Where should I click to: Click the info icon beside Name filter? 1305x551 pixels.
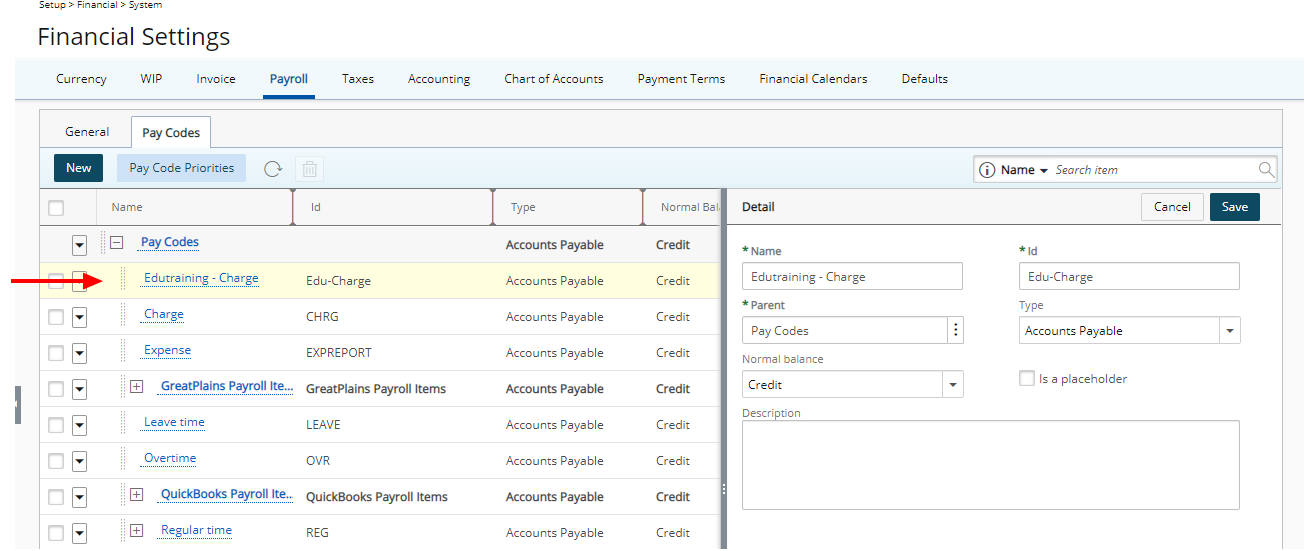click(x=987, y=170)
